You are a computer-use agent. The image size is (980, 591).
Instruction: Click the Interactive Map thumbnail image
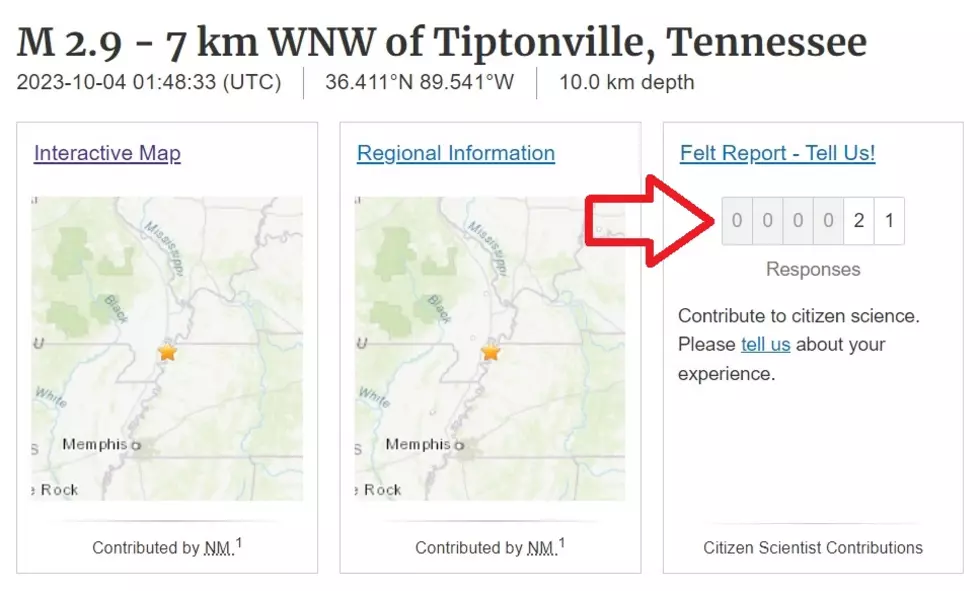[x=168, y=349]
